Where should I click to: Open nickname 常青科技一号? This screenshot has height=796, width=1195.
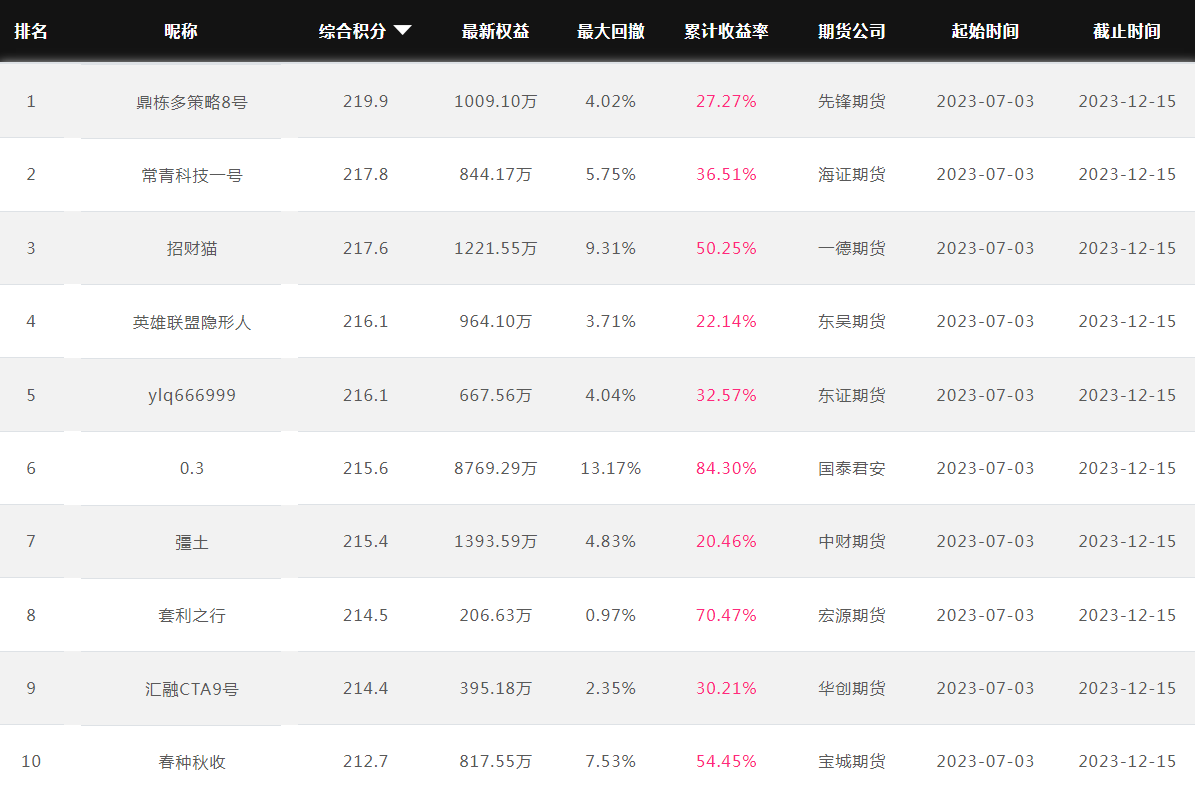click(191, 175)
